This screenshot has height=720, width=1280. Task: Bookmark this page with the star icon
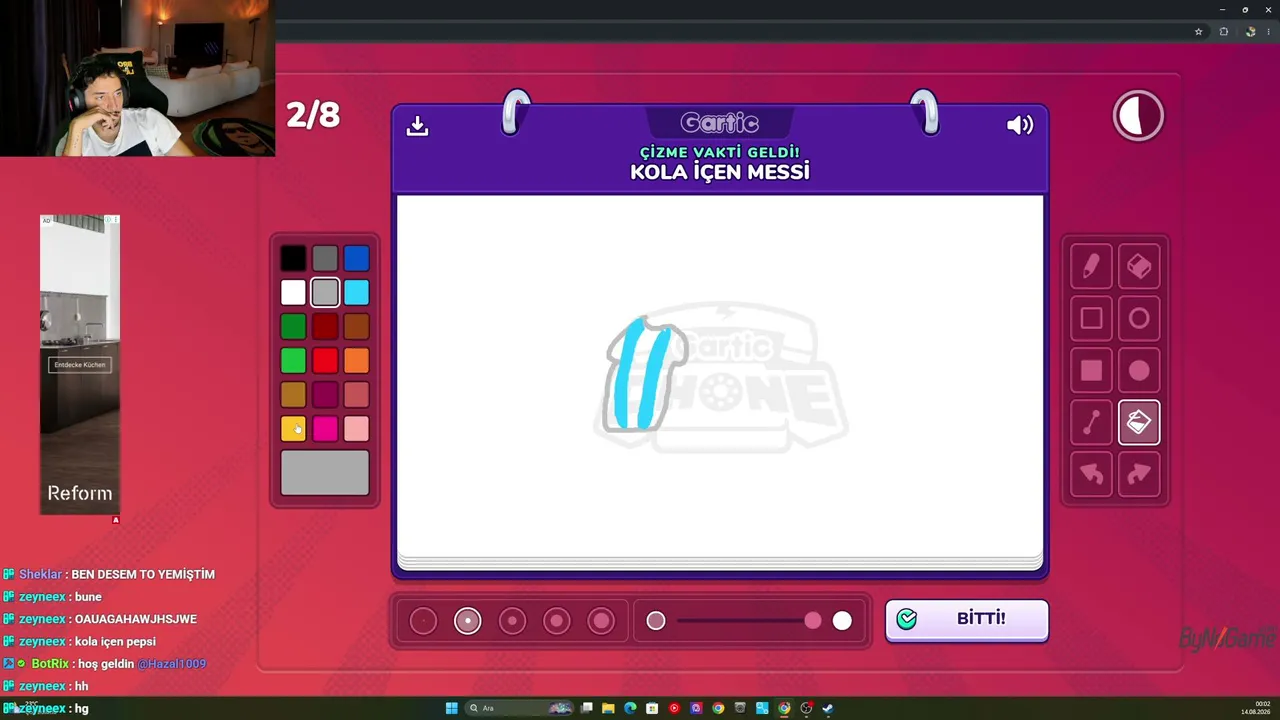pyautogui.click(x=1198, y=31)
